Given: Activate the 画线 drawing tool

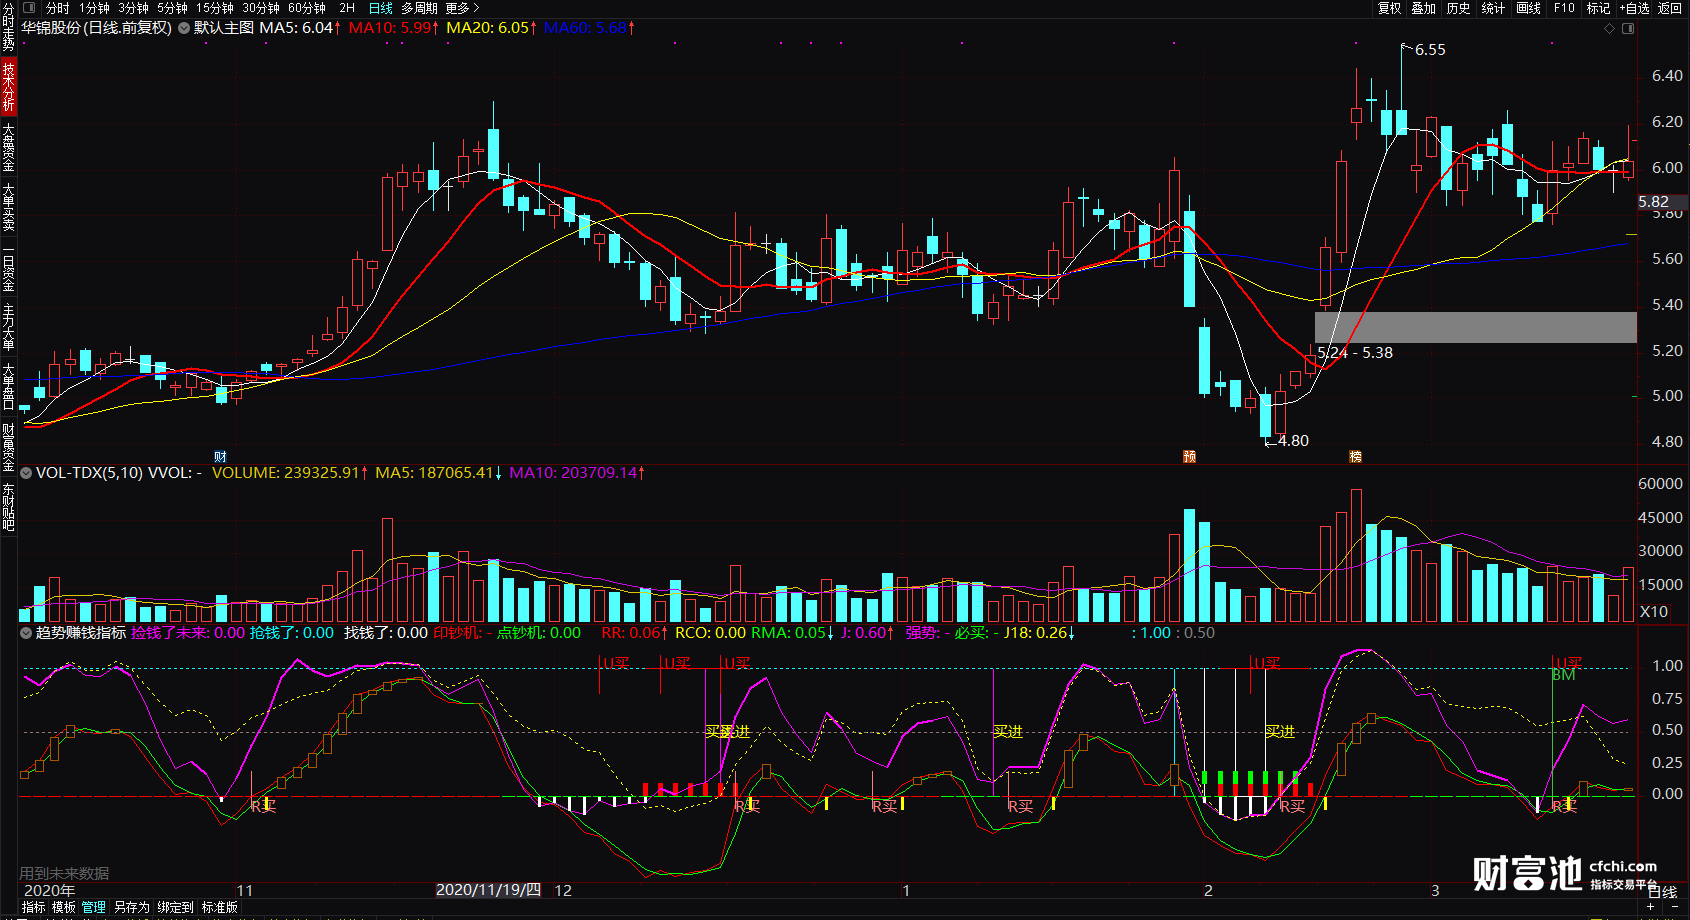Looking at the screenshot, I should pyautogui.click(x=1528, y=8).
